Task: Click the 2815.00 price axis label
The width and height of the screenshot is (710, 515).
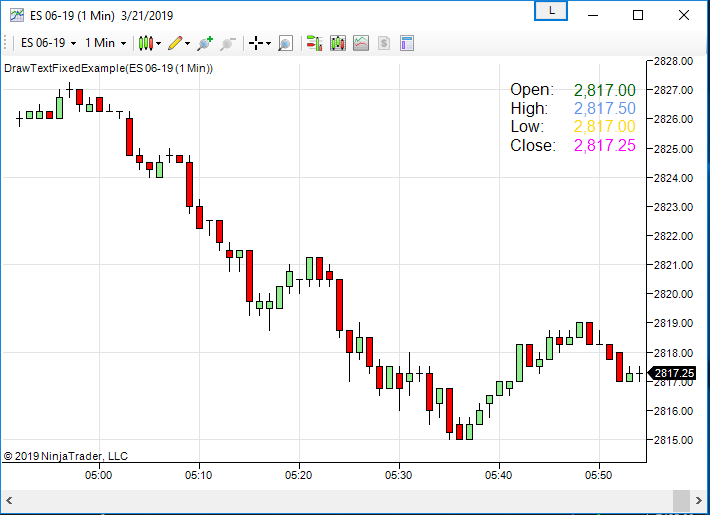Action: pyautogui.click(x=673, y=440)
